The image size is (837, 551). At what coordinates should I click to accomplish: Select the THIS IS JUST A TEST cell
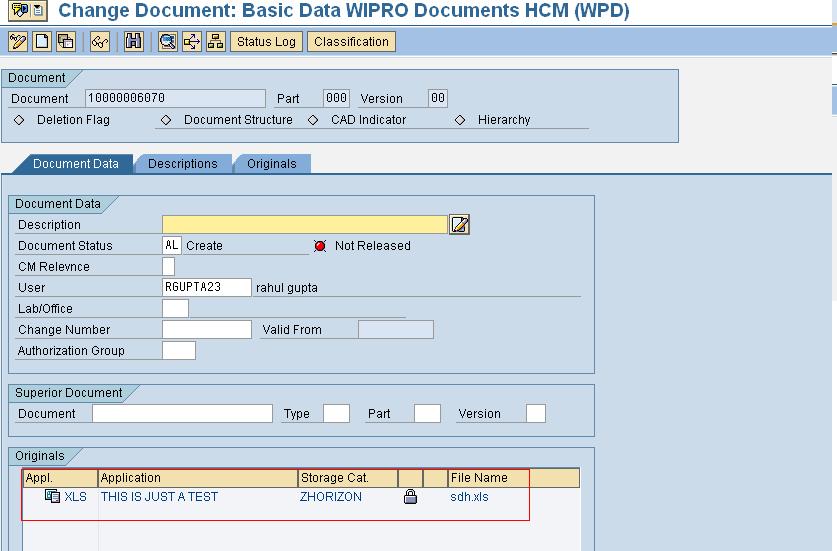tap(159, 497)
